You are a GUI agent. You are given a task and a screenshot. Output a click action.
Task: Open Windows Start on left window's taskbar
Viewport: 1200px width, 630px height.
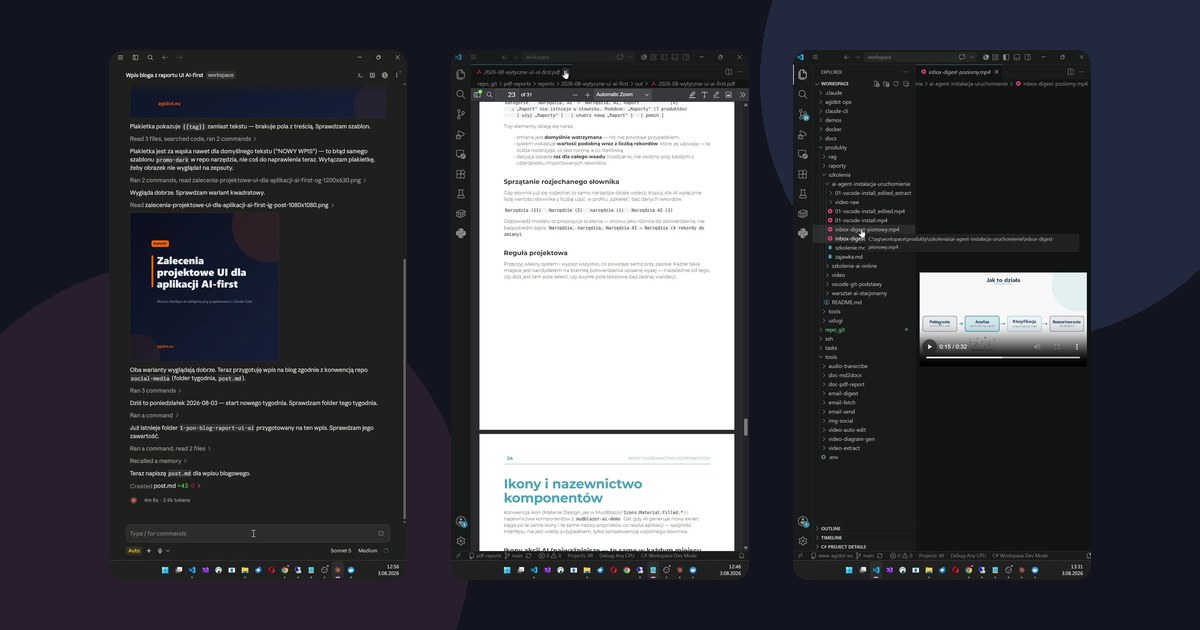coord(165,570)
